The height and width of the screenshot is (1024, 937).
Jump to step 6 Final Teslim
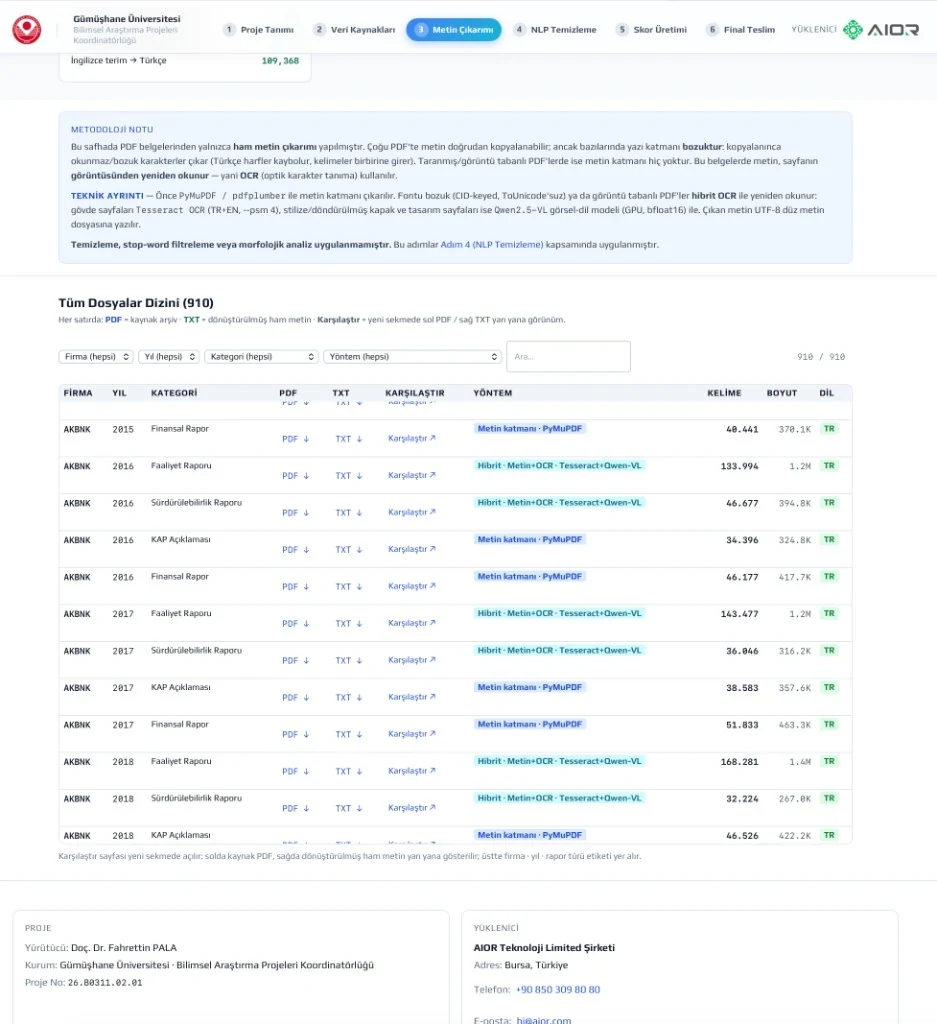pos(741,29)
